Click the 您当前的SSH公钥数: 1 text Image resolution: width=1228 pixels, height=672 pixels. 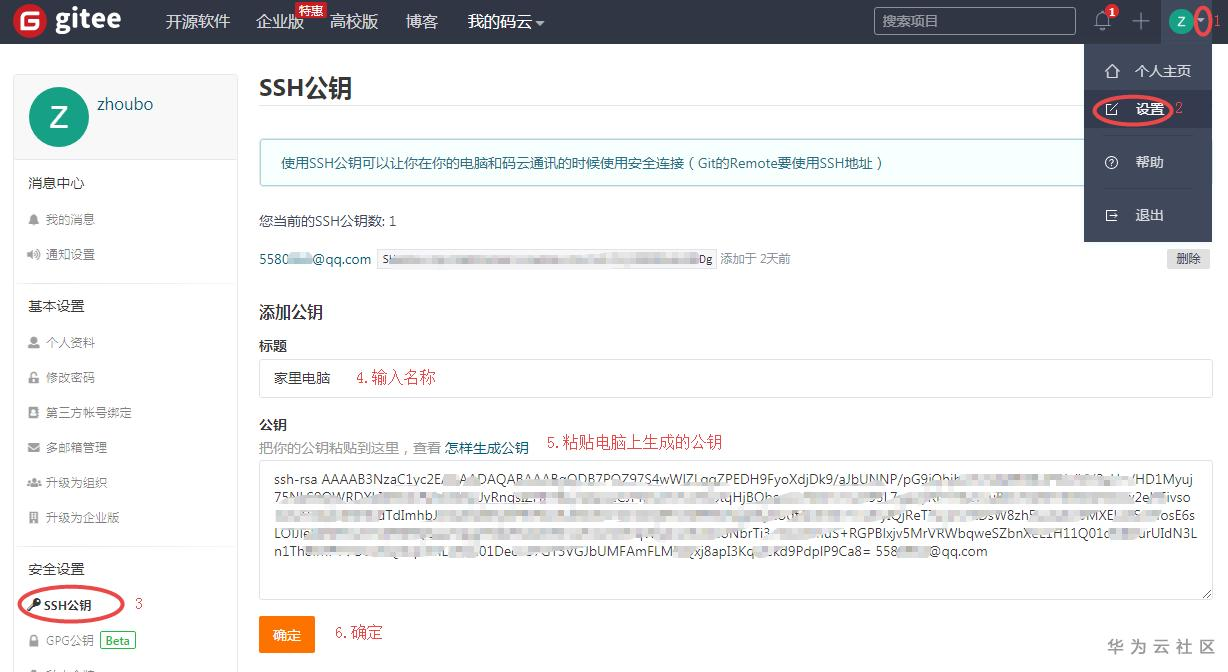pos(328,221)
